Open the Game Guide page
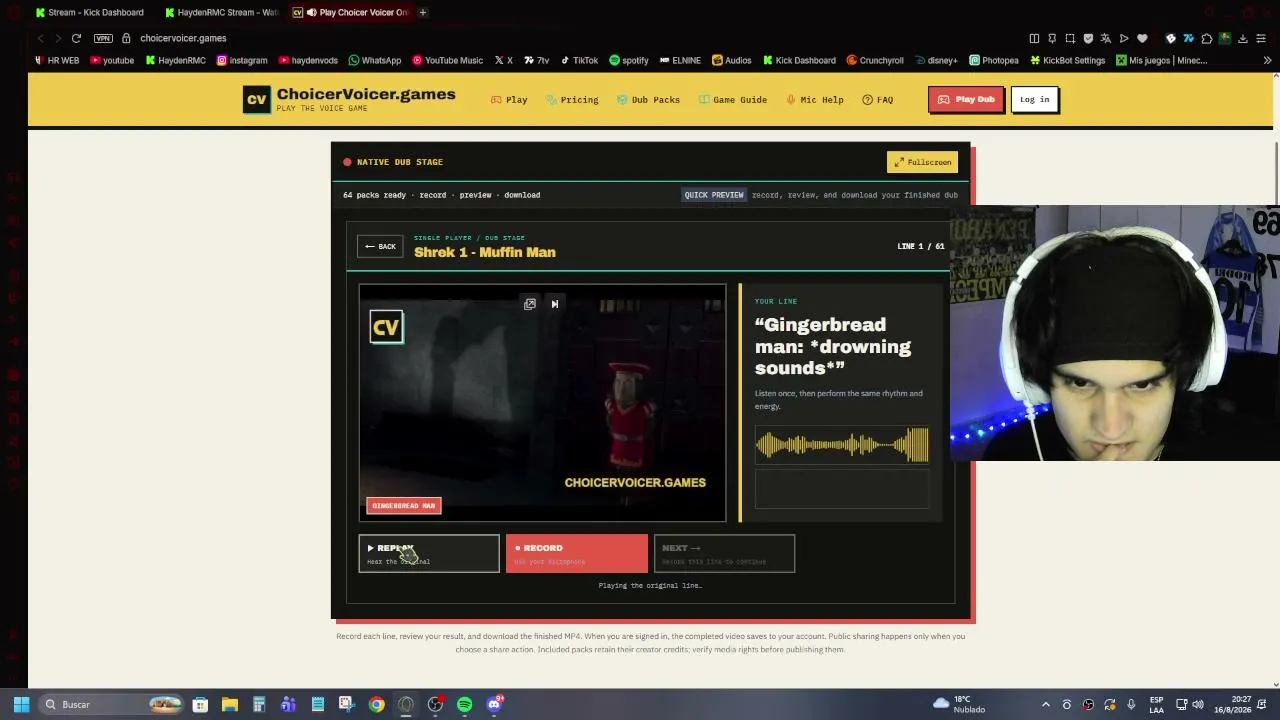 pyautogui.click(x=733, y=100)
